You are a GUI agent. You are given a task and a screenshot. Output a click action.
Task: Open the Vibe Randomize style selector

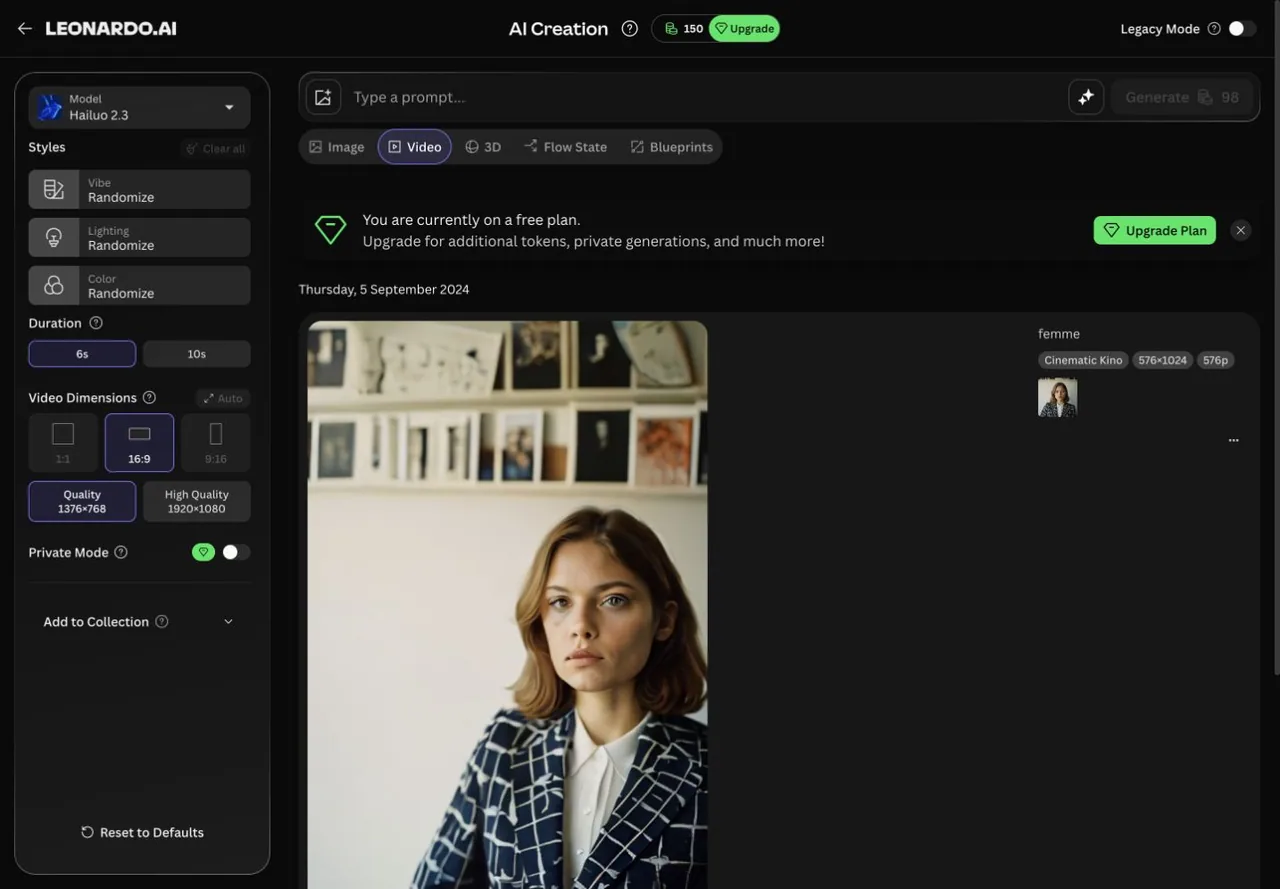pos(139,189)
